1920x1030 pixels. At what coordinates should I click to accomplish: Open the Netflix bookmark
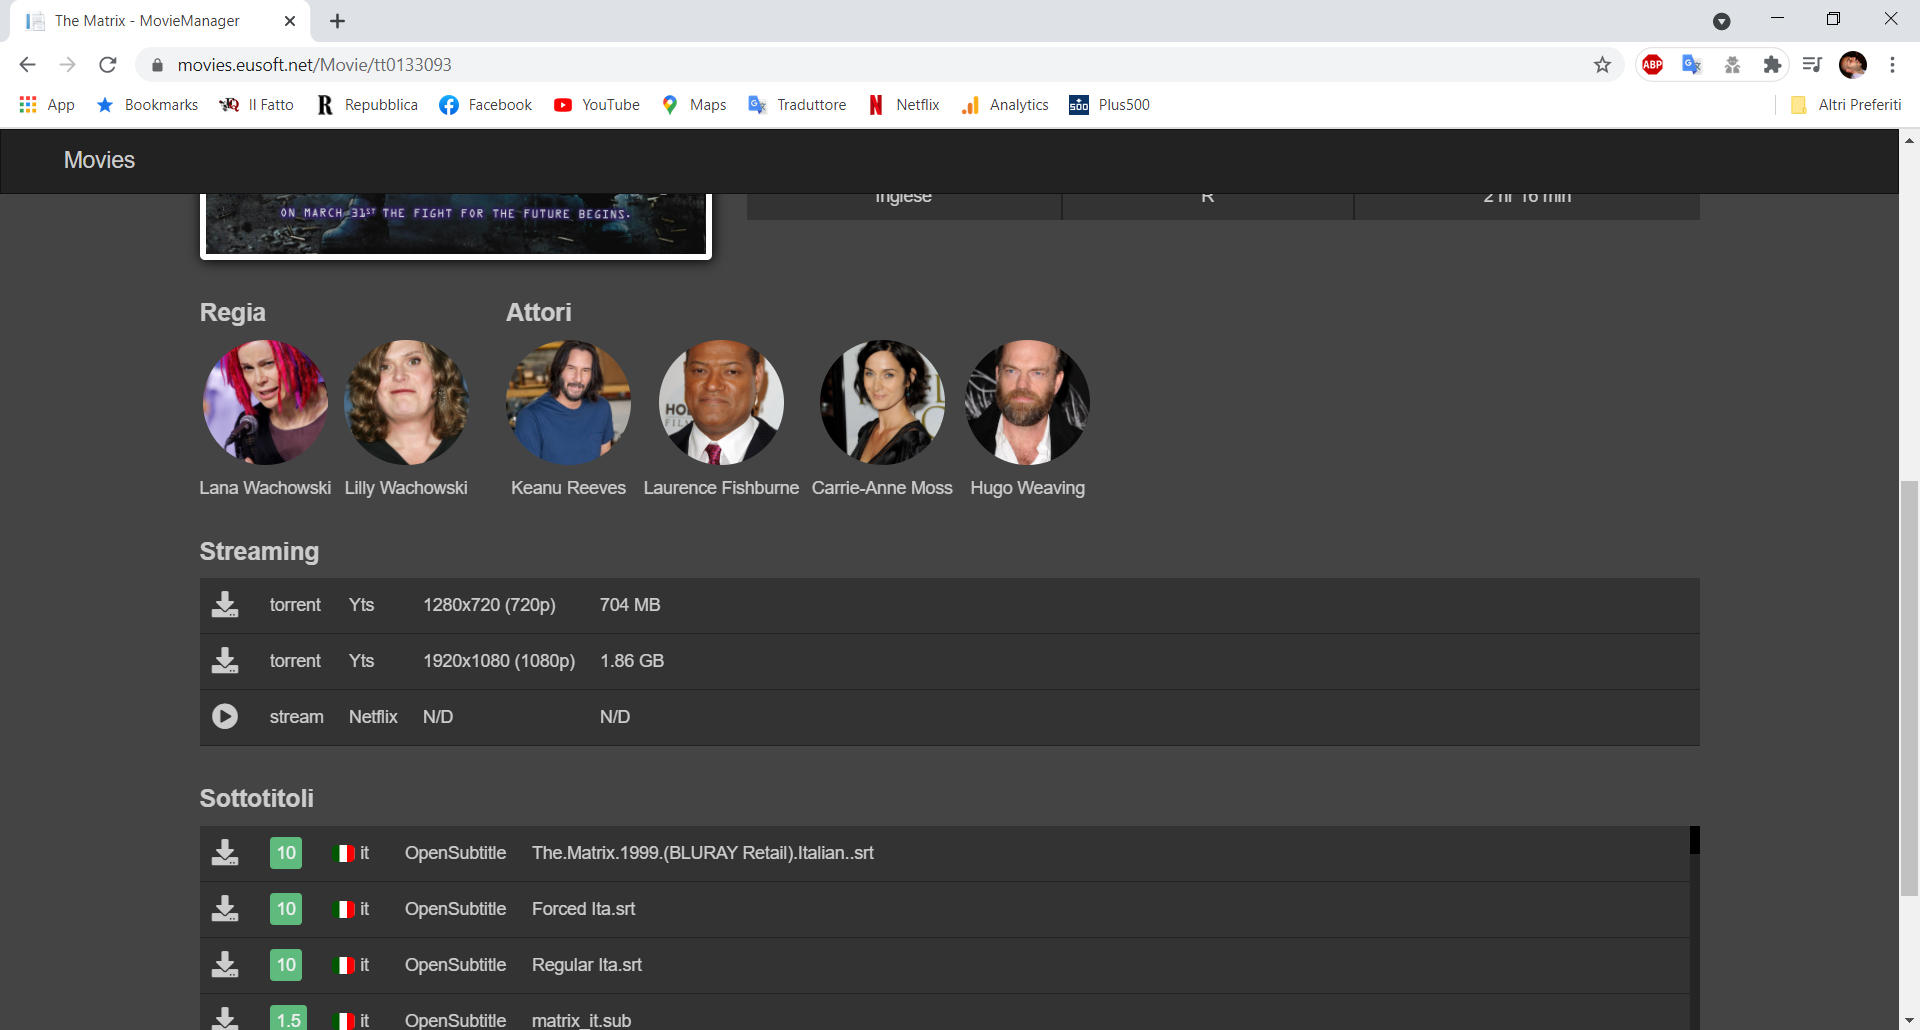coord(904,105)
